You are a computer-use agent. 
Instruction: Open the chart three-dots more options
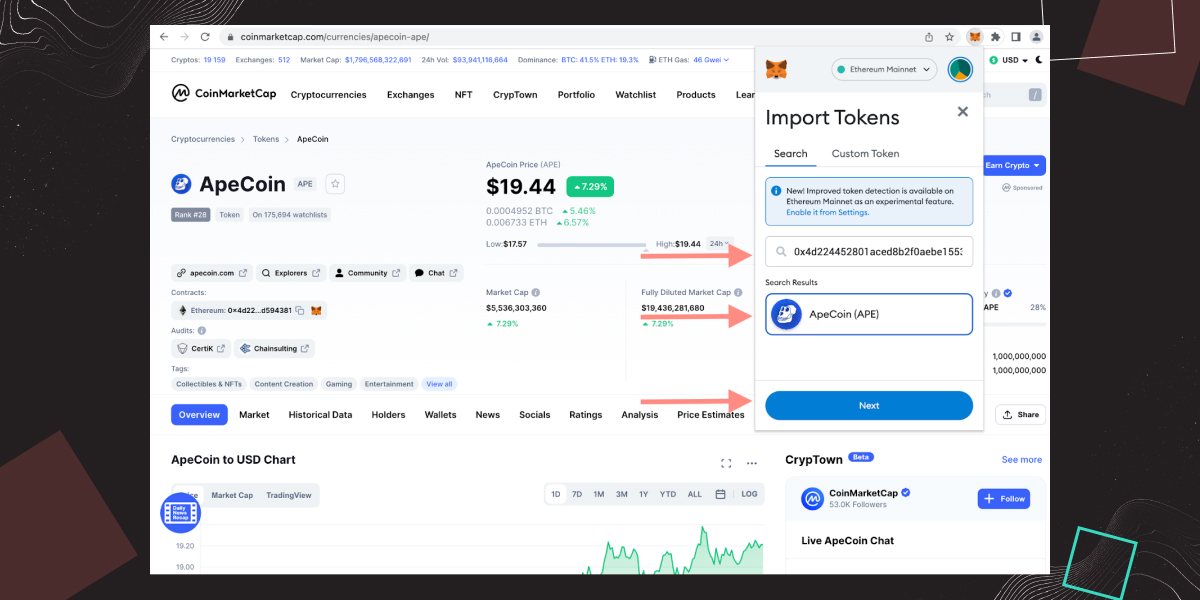pyautogui.click(x=752, y=463)
